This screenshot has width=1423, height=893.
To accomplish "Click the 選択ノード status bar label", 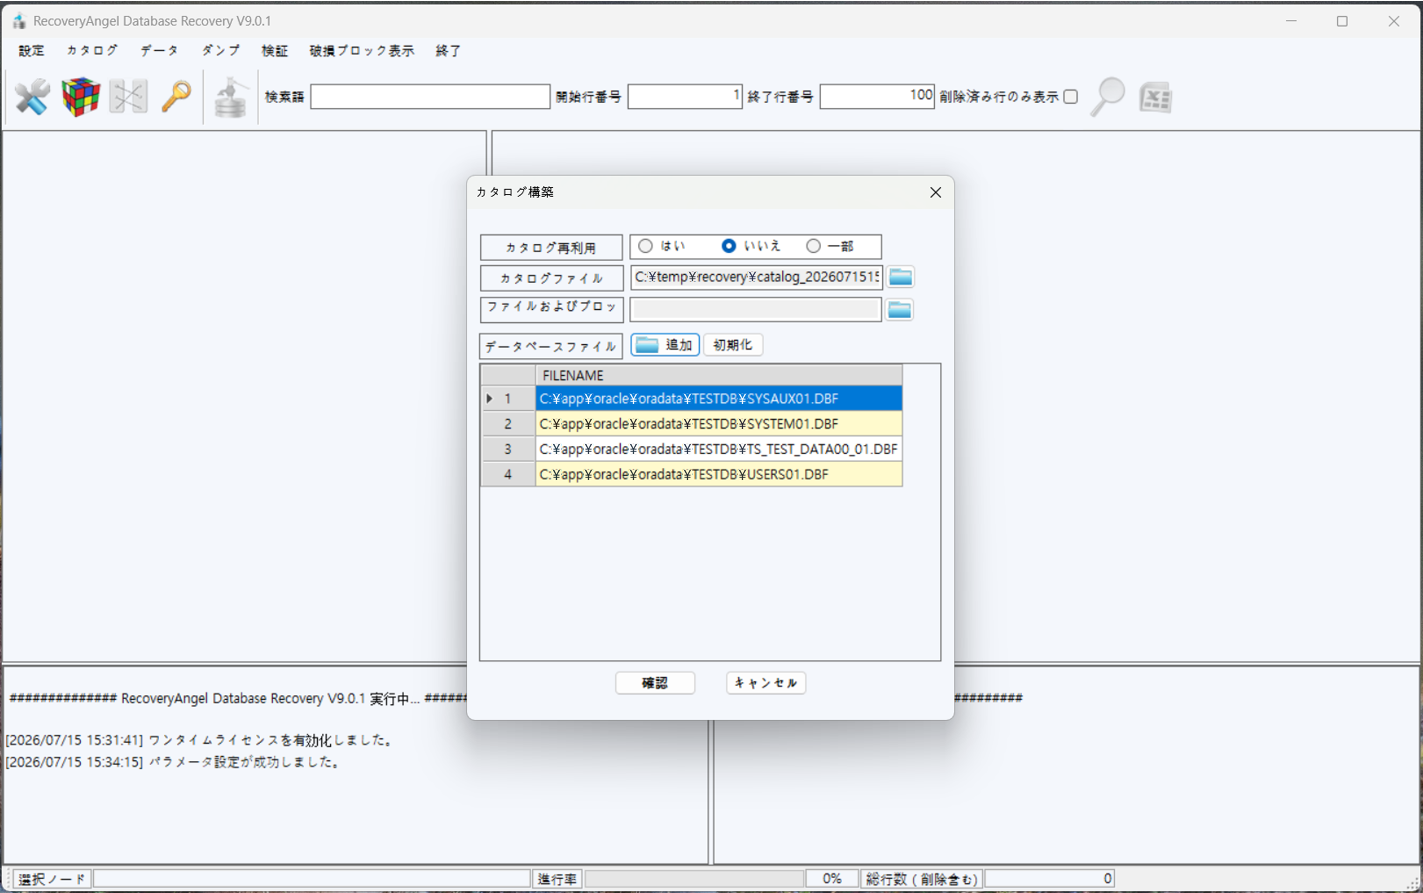I will pos(52,879).
